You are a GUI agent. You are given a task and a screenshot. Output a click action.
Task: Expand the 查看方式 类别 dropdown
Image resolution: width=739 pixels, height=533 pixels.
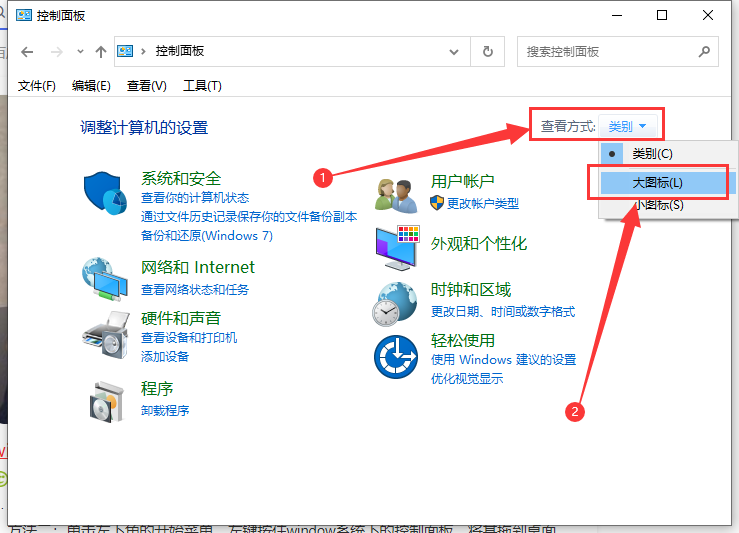[x=629, y=126]
